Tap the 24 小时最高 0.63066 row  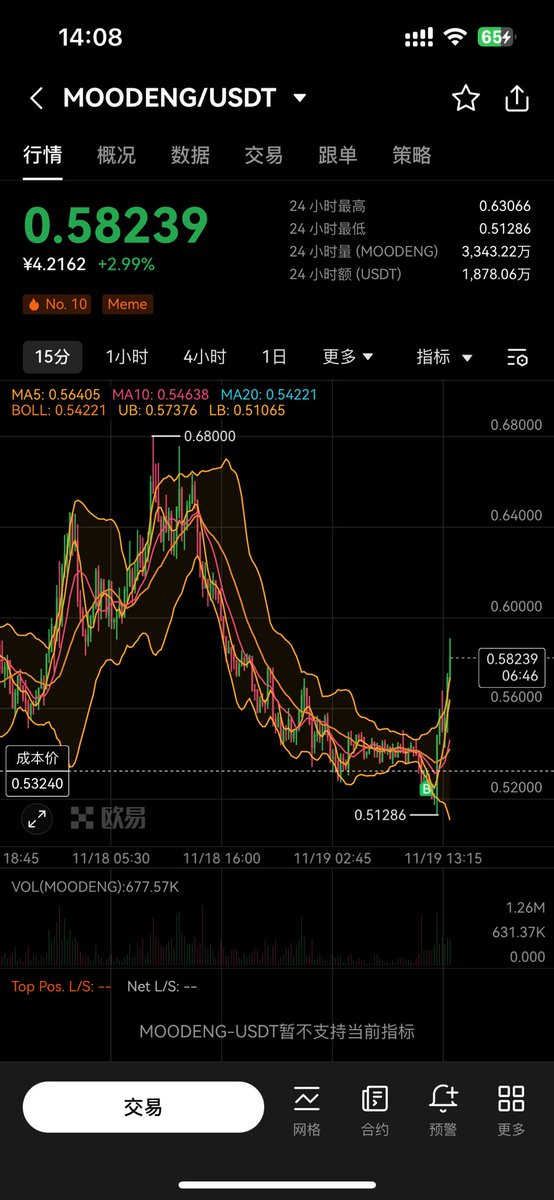coord(410,207)
